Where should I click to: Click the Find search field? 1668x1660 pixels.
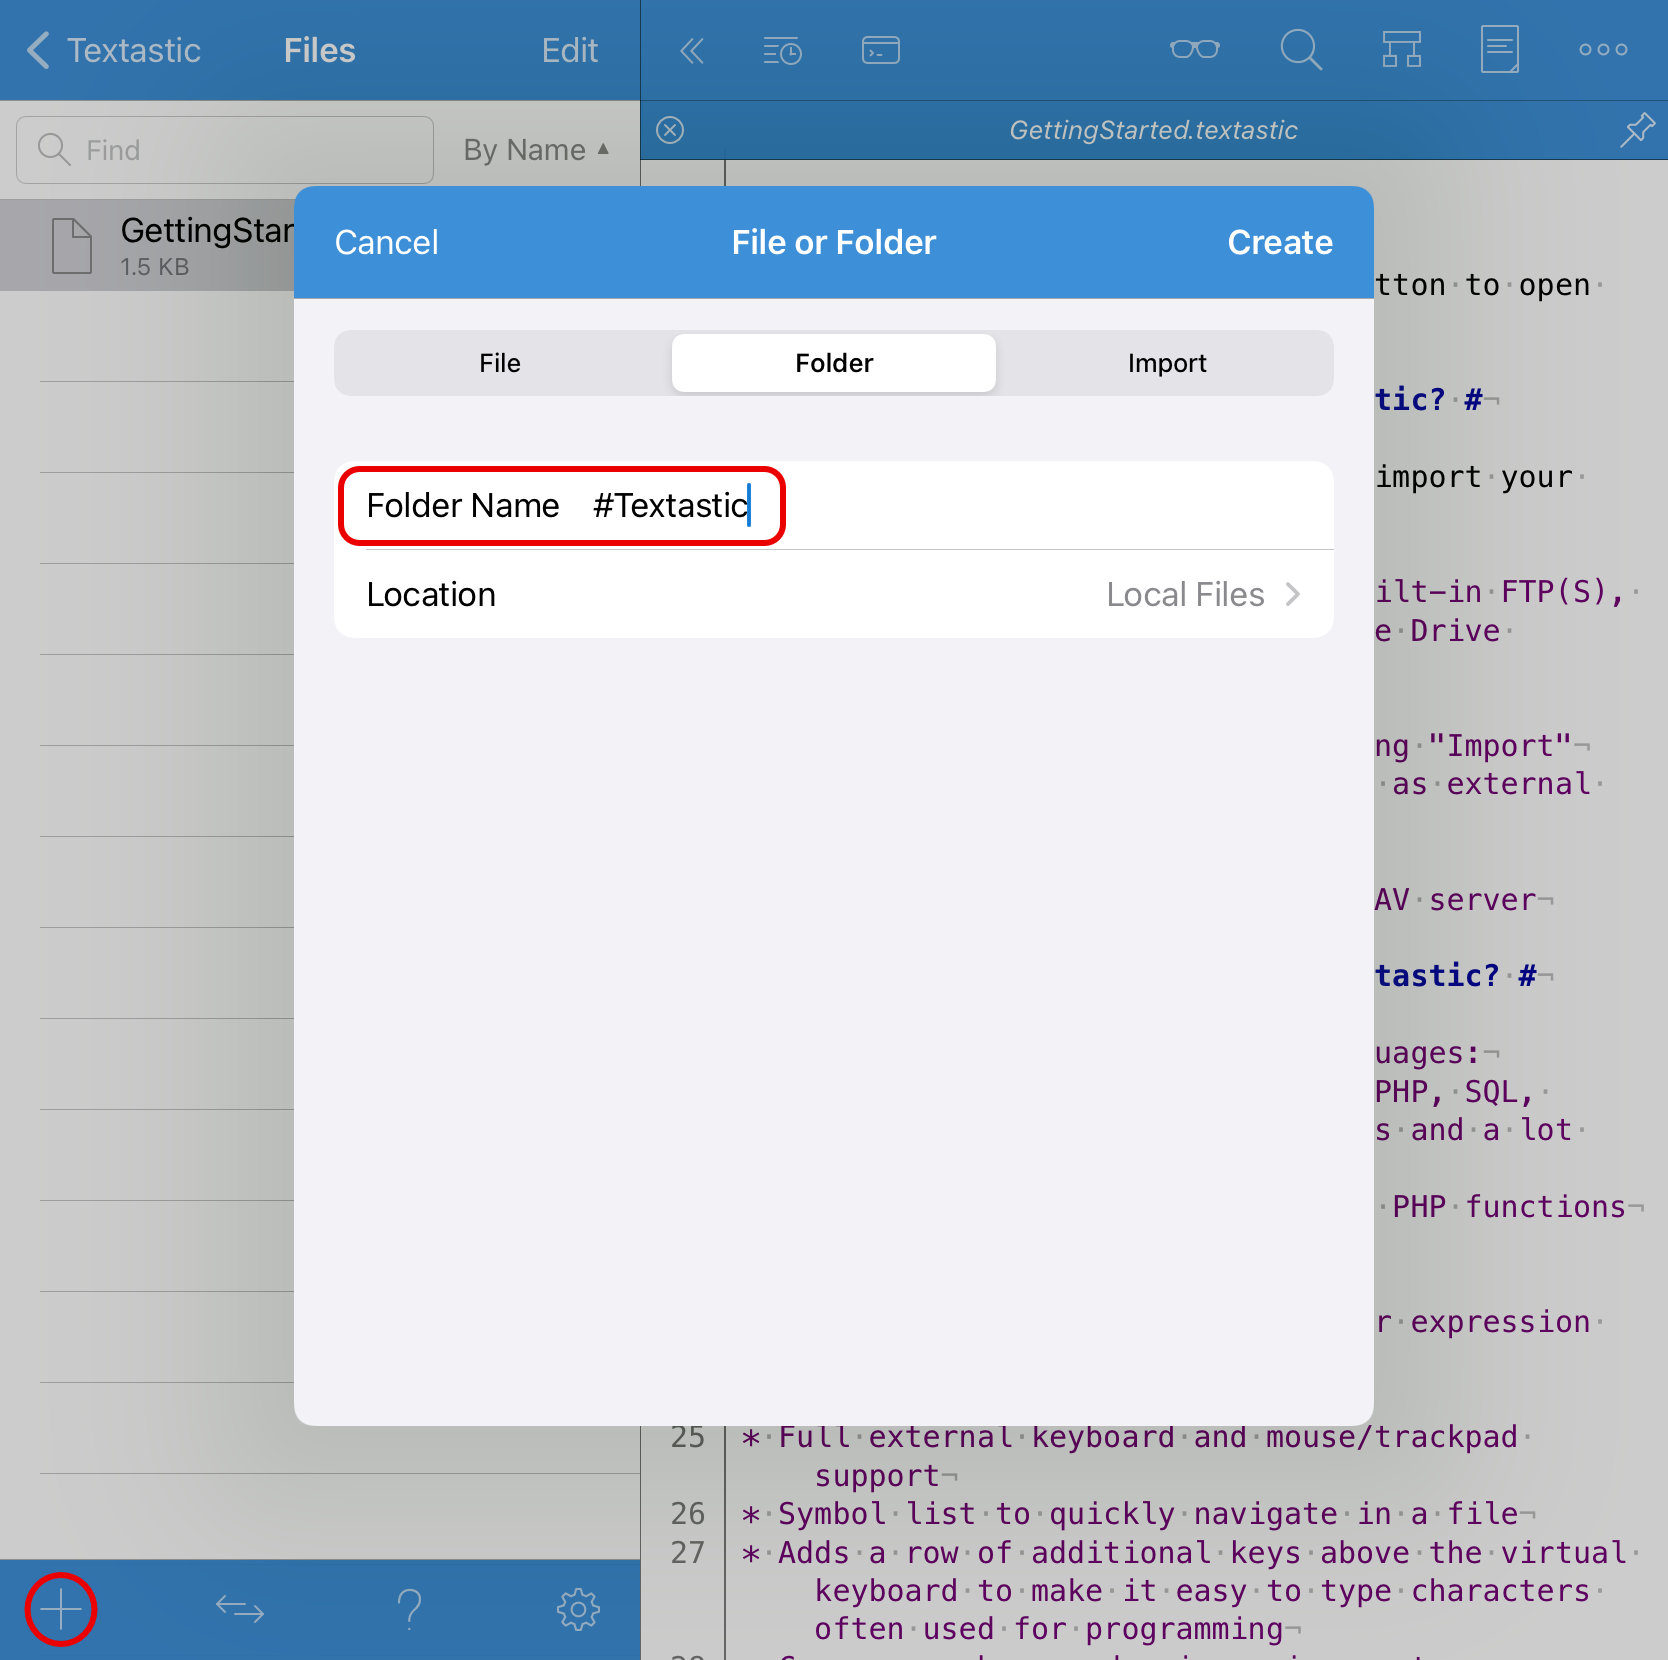(225, 150)
